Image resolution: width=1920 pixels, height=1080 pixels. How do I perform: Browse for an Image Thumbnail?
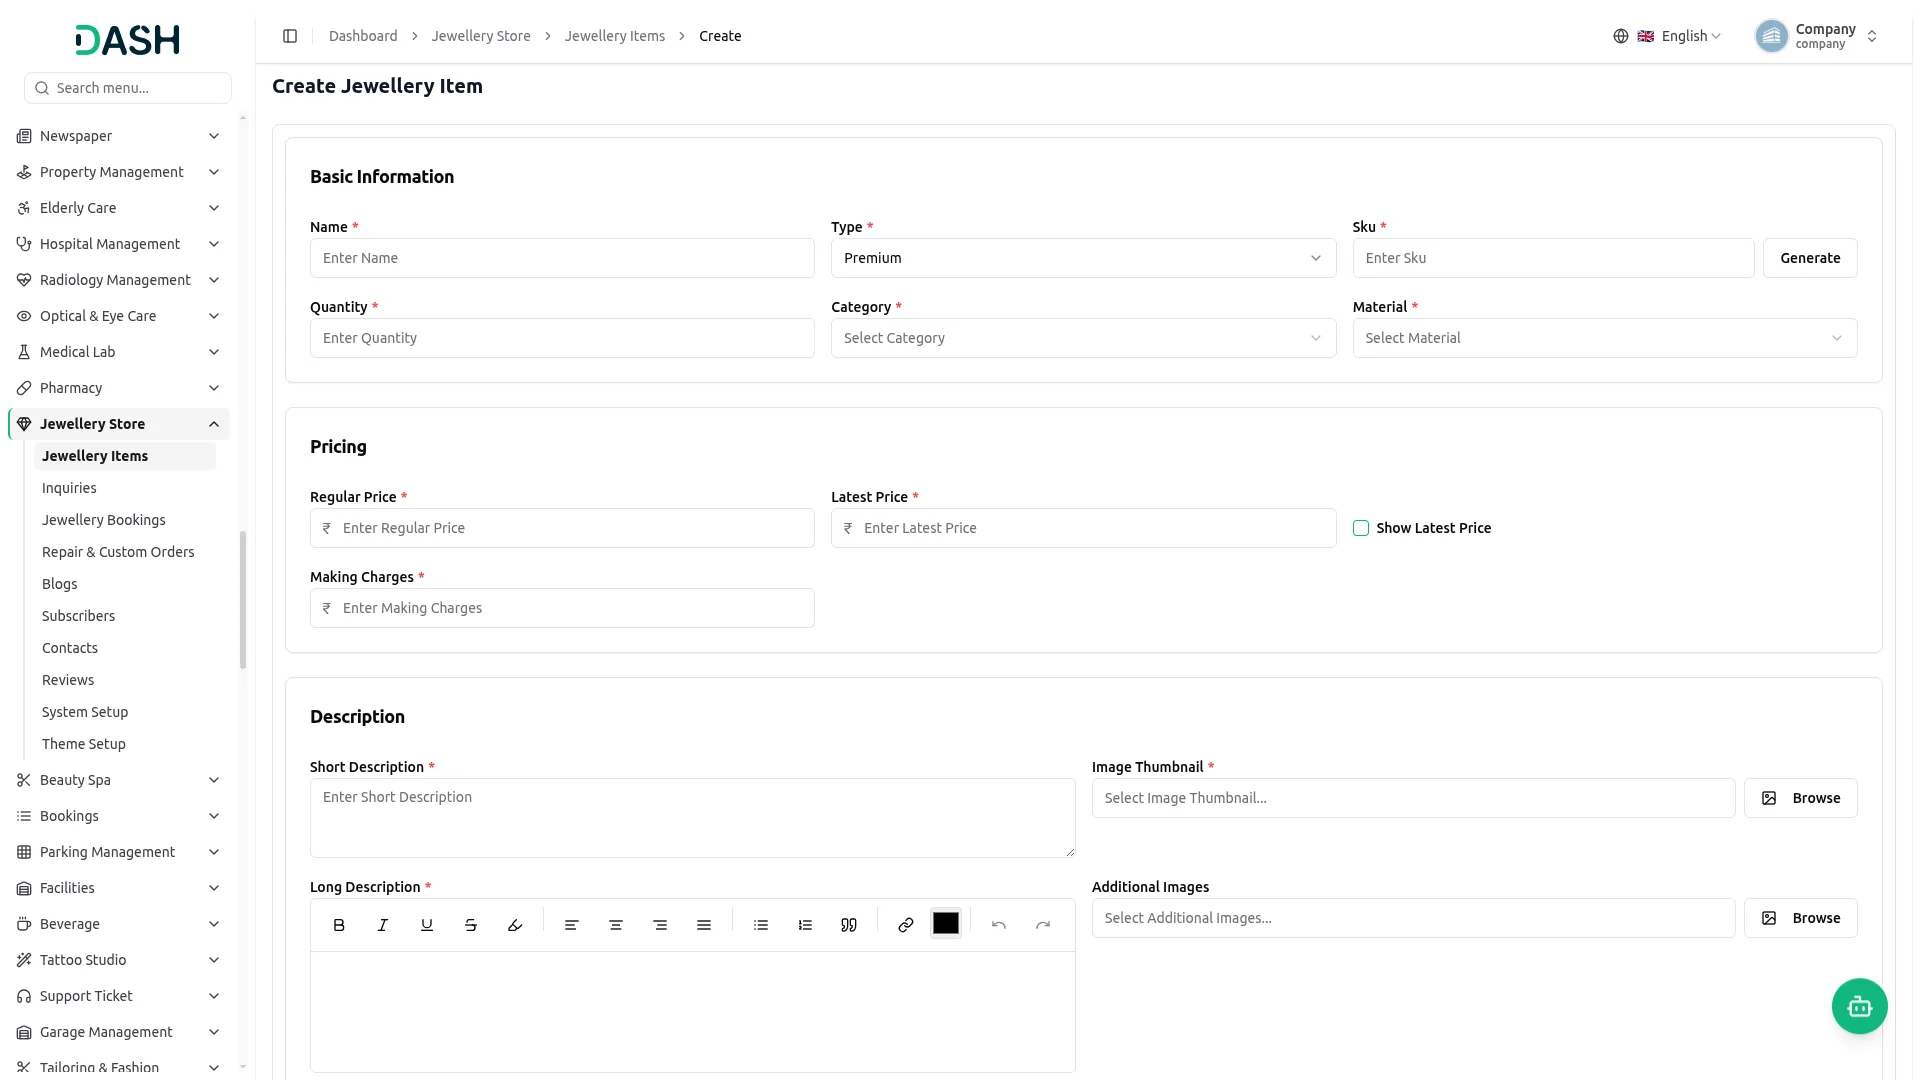coord(1800,798)
